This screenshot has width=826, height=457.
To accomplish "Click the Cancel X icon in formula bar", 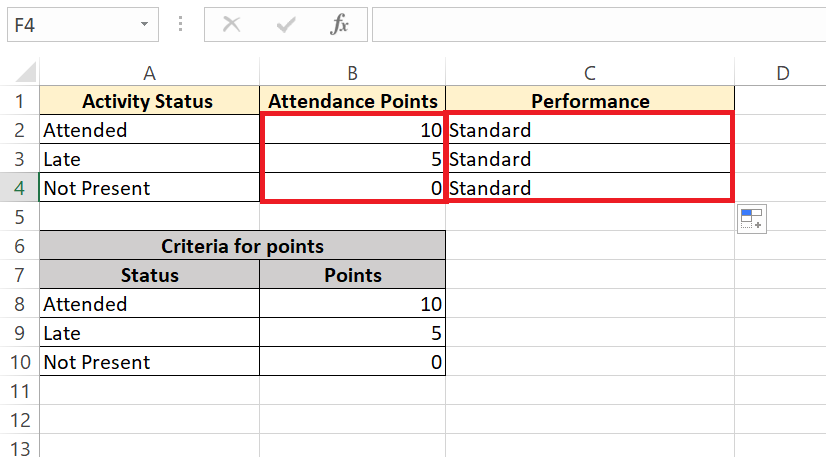I will [x=231, y=24].
